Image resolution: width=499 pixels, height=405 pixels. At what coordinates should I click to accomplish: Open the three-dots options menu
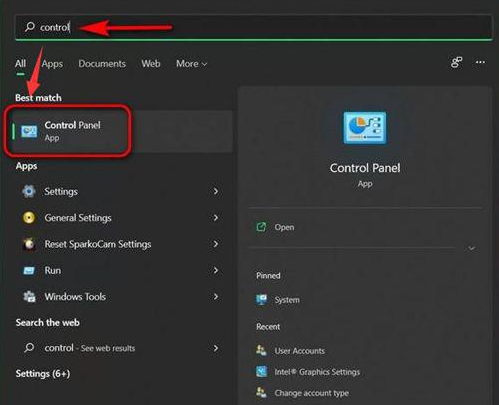coord(480,62)
